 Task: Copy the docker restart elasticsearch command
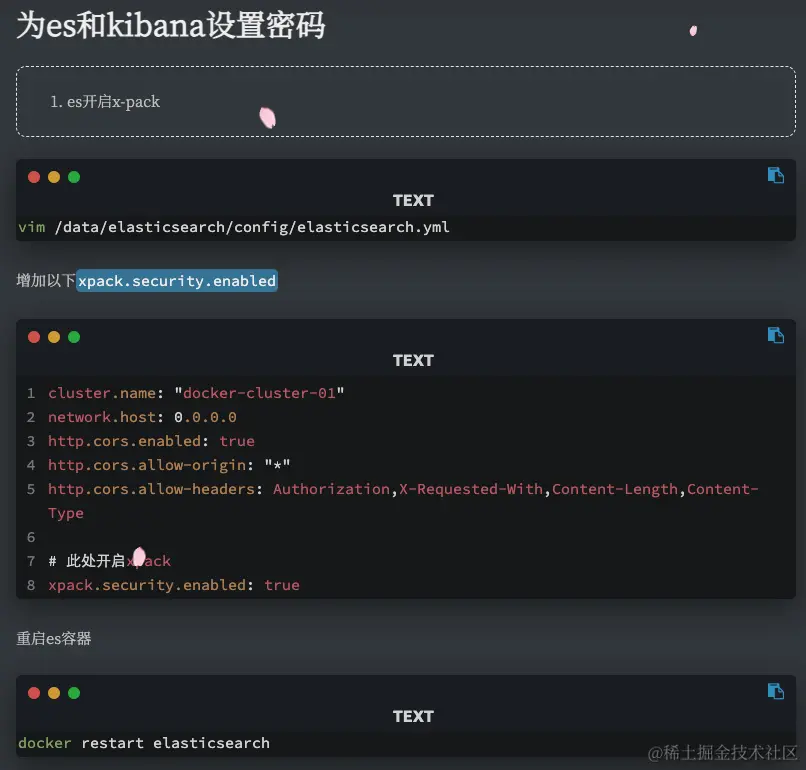[x=776, y=691]
